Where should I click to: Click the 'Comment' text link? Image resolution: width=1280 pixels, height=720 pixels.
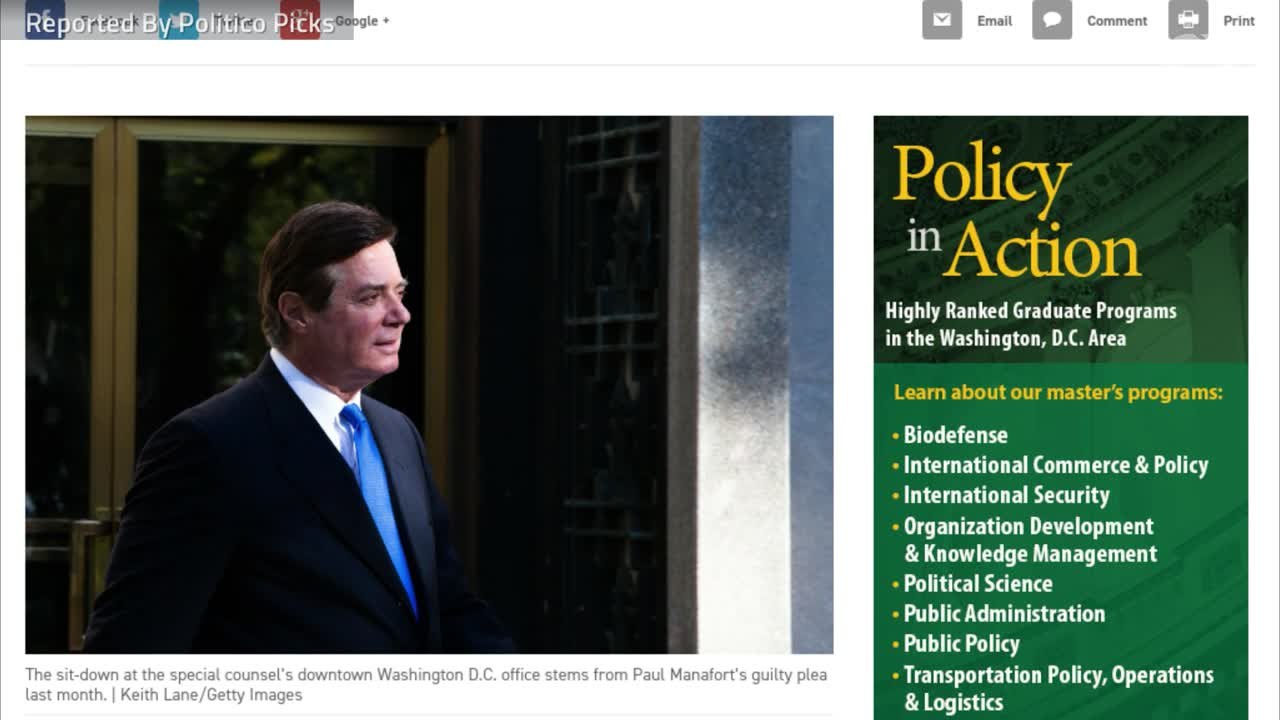pyautogui.click(x=1117, y=21)
